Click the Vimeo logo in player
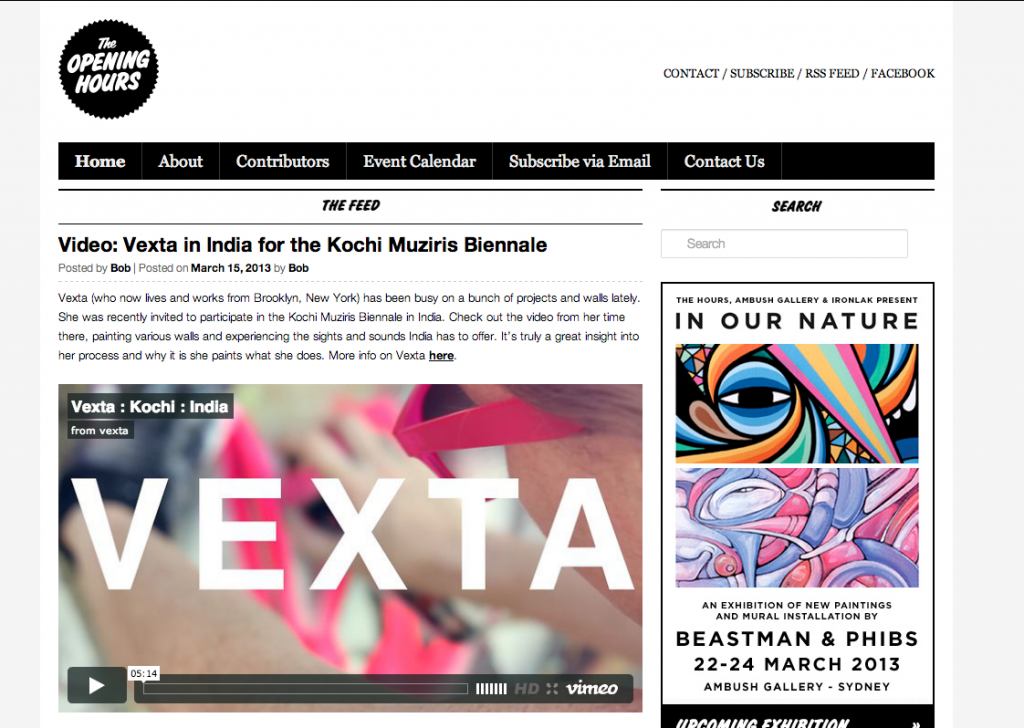Screen dimensions: 1024x728 coord(592,688)
